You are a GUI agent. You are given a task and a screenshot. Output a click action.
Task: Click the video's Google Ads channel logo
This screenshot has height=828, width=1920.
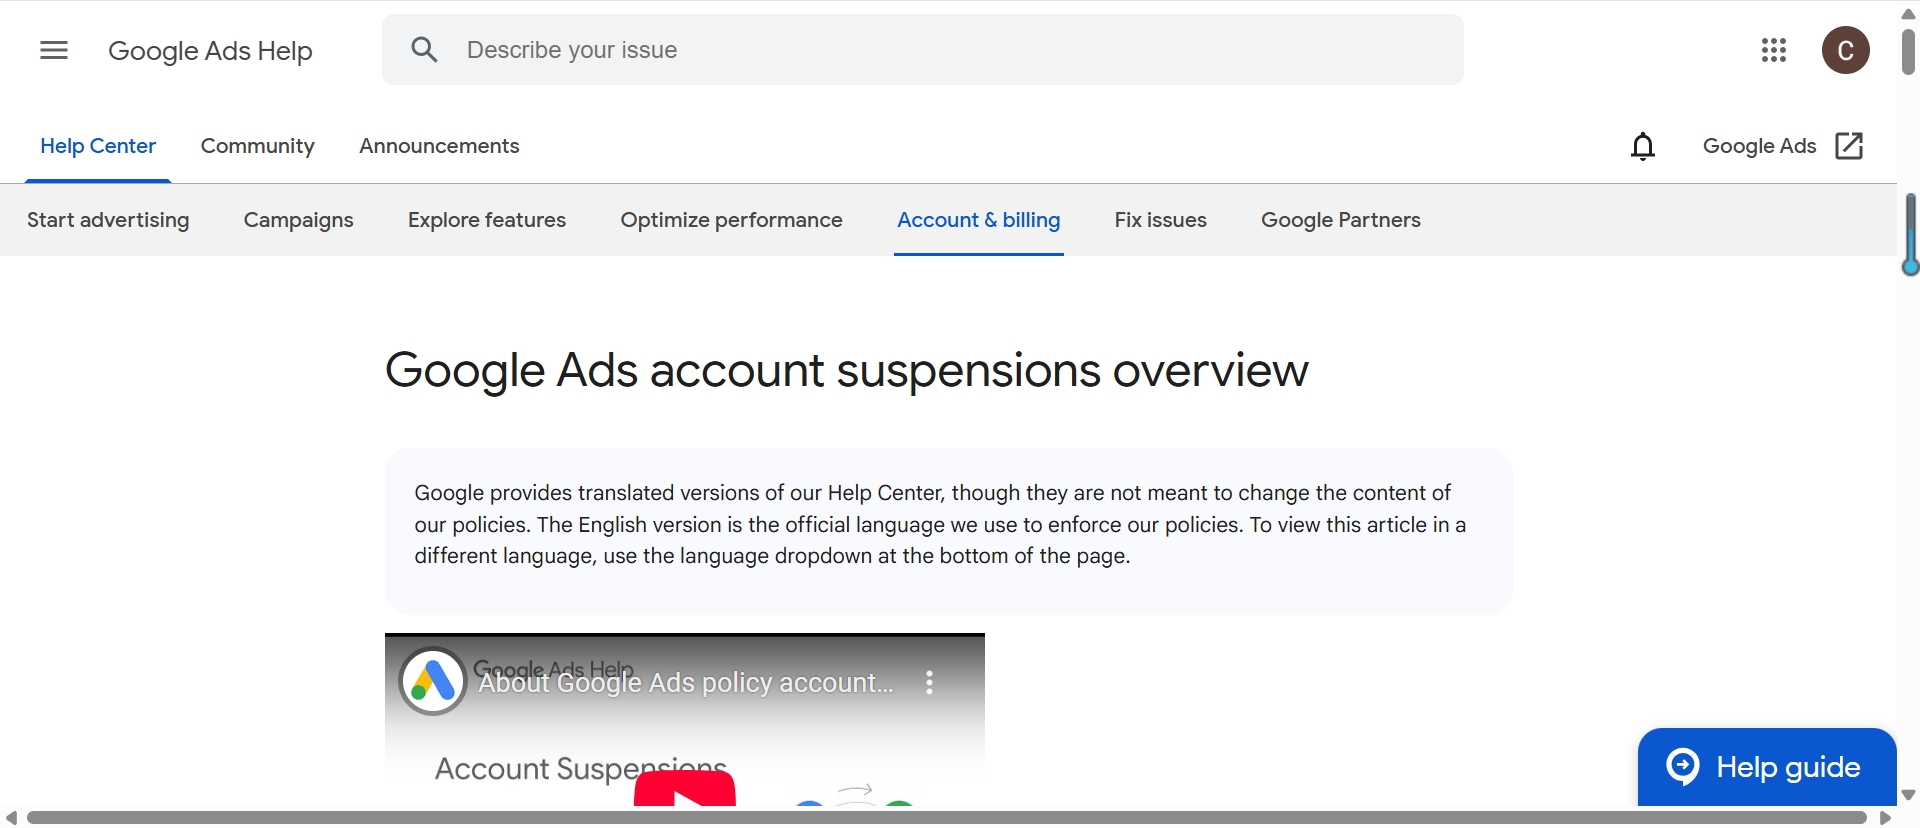433,681
